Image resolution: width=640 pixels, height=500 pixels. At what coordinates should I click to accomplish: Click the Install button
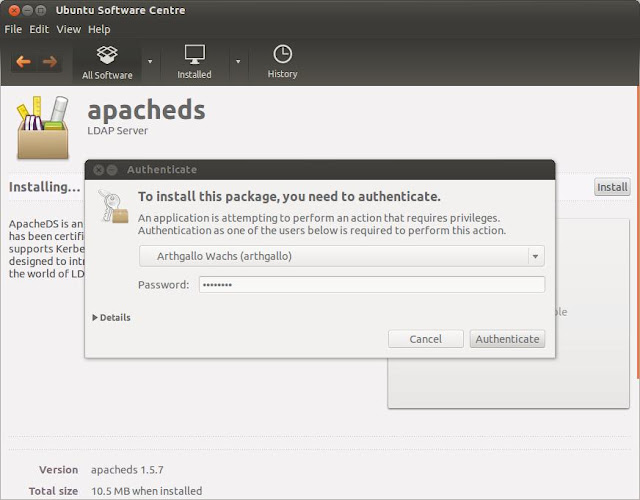point(612,187)
